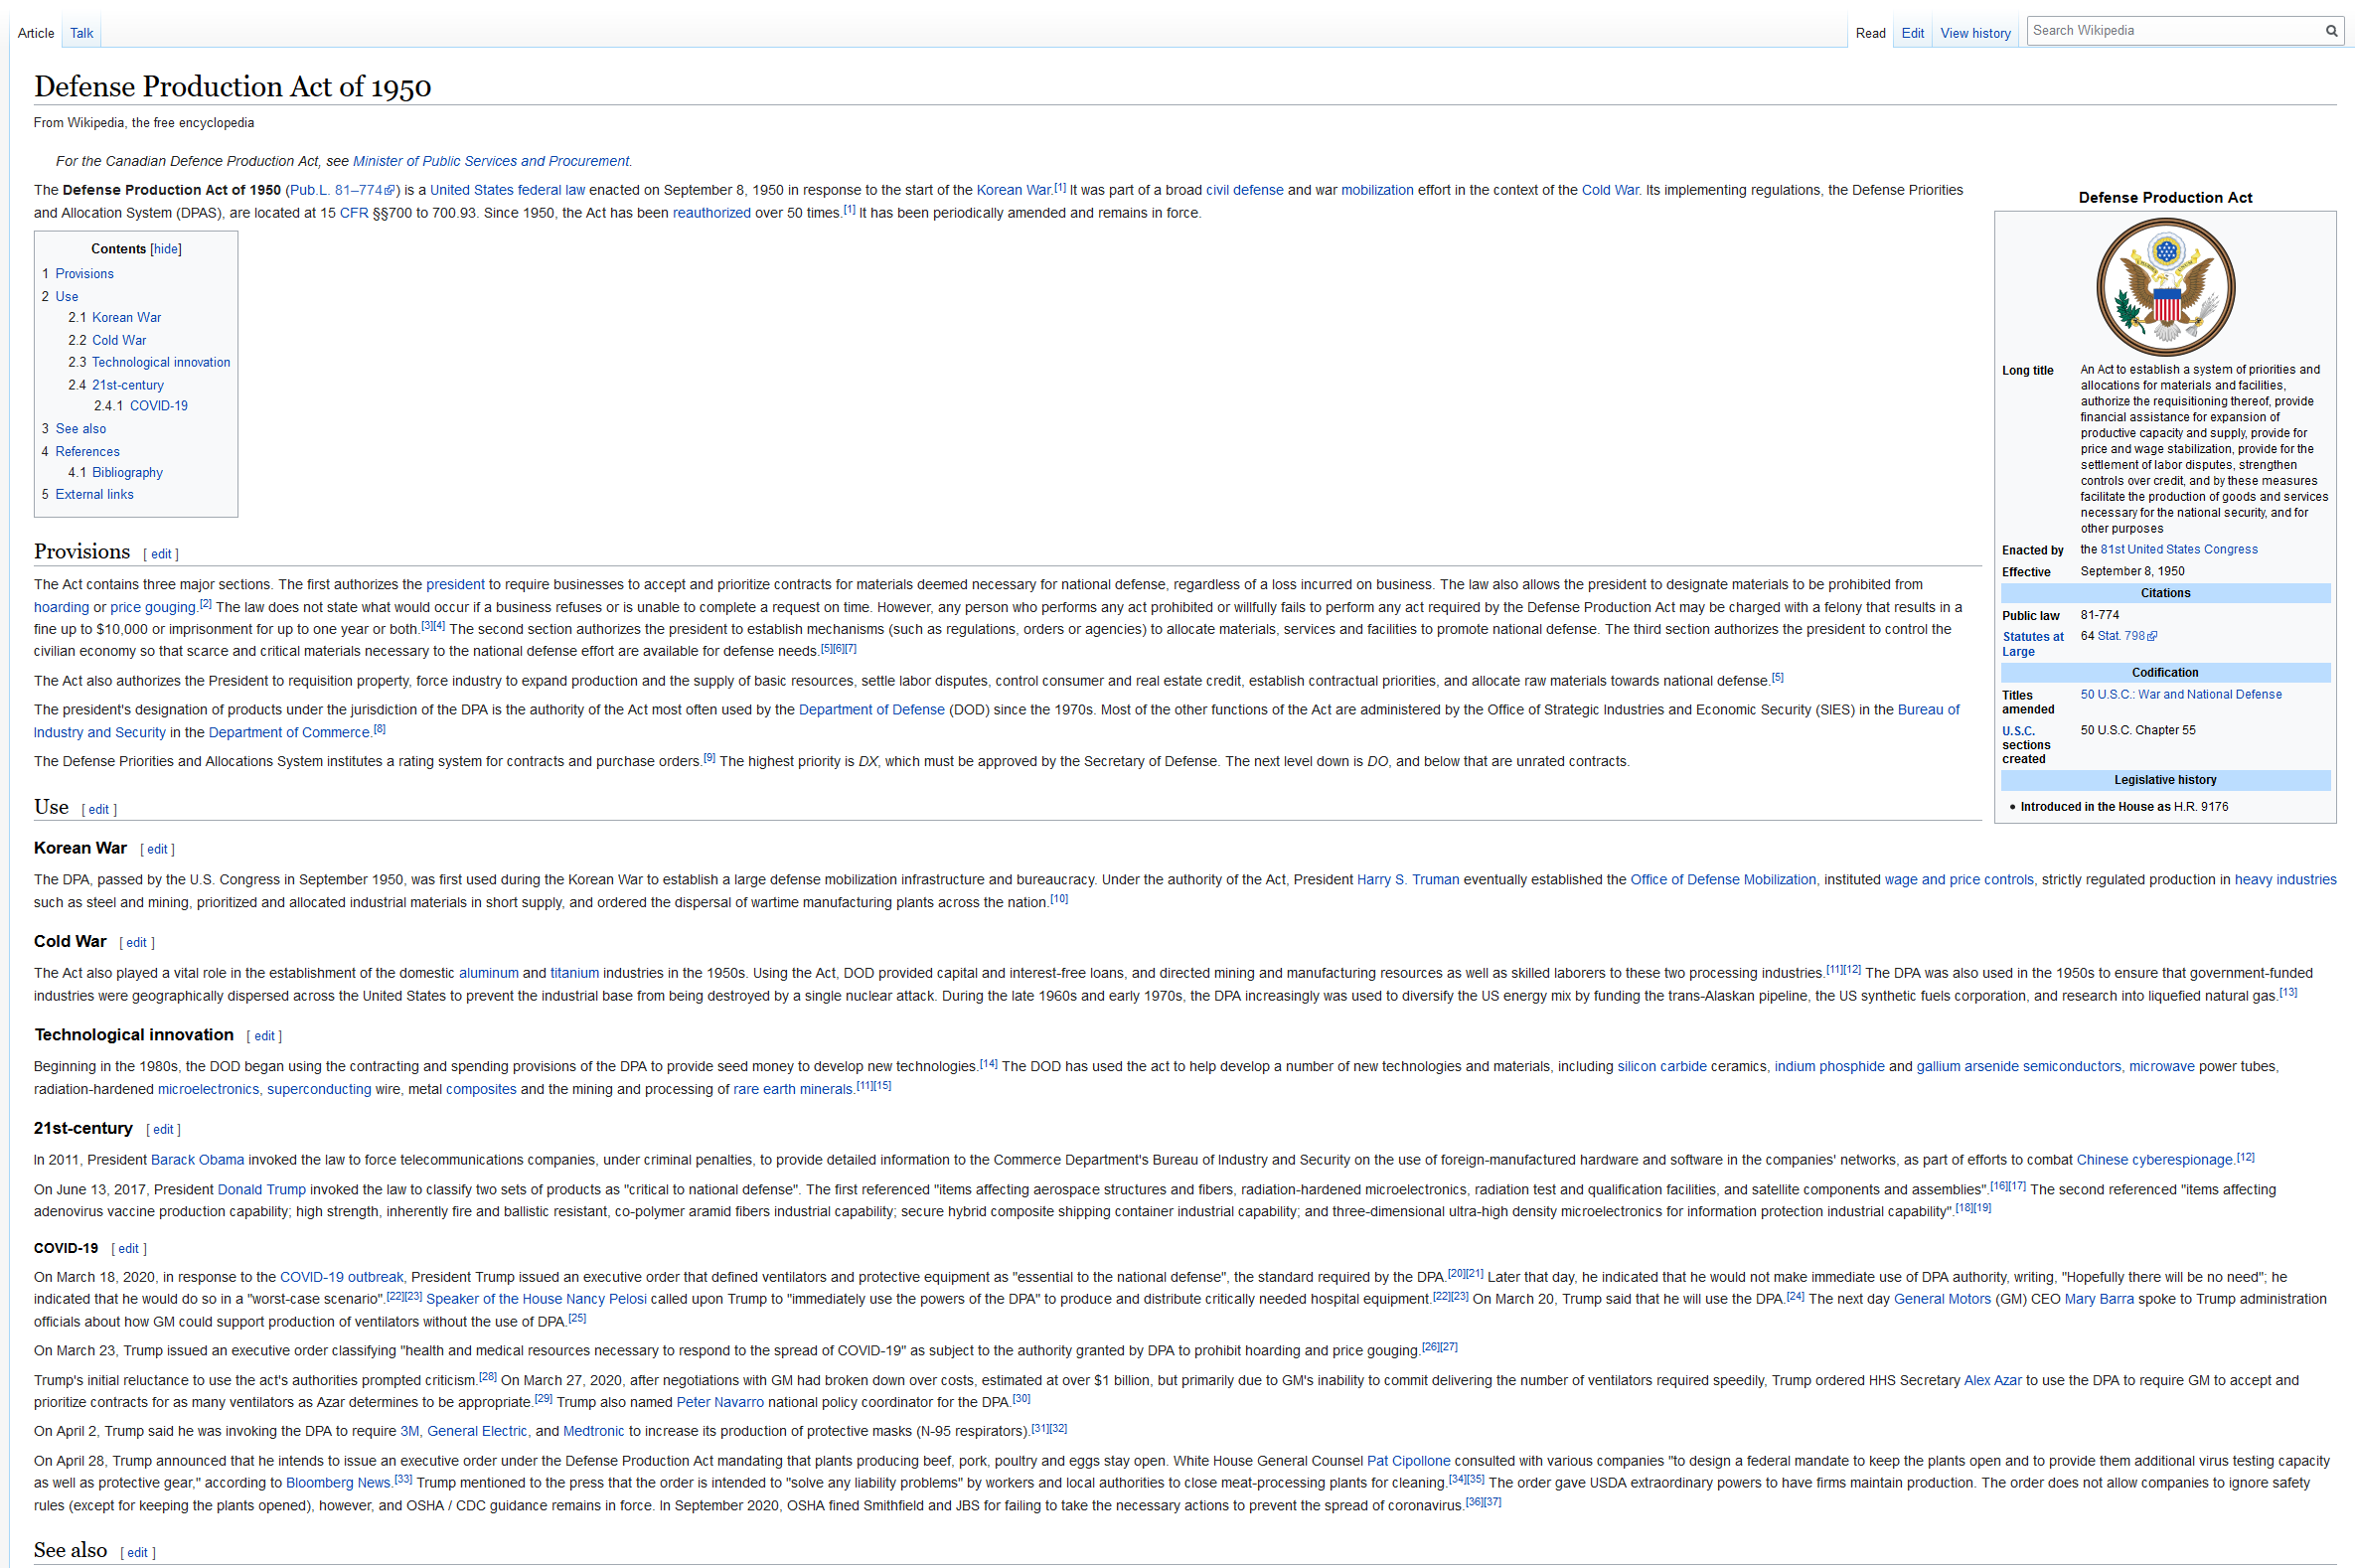Image resolution: width=2355 pixels, height=1568 pixels.
Task: Hide the Contents table
Action: [x=166, y=249]
